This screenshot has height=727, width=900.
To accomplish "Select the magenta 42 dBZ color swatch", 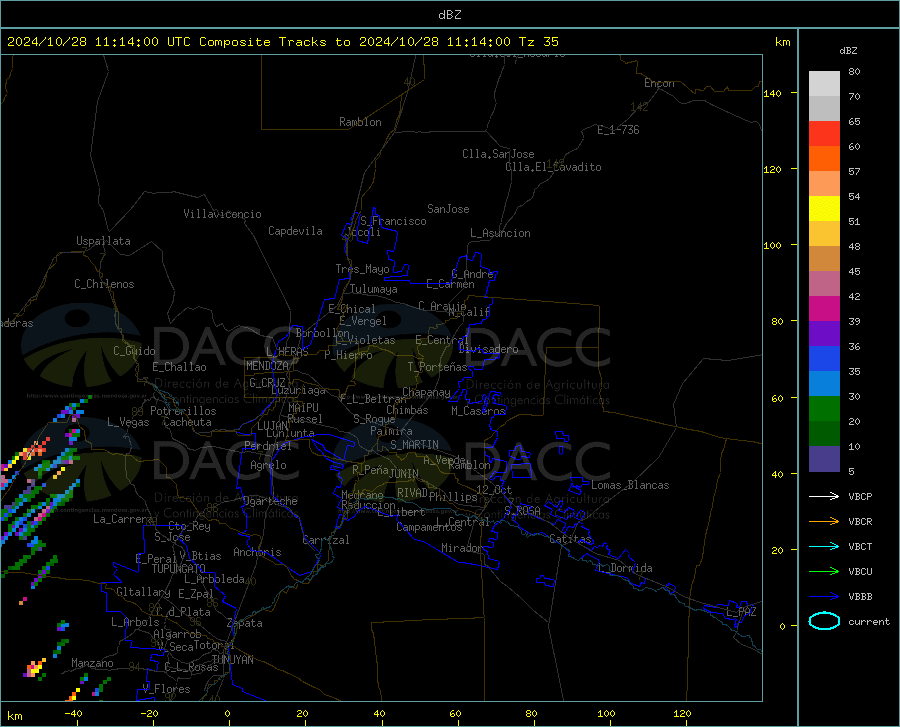I will pyautogui.click(x=824, y=309).
